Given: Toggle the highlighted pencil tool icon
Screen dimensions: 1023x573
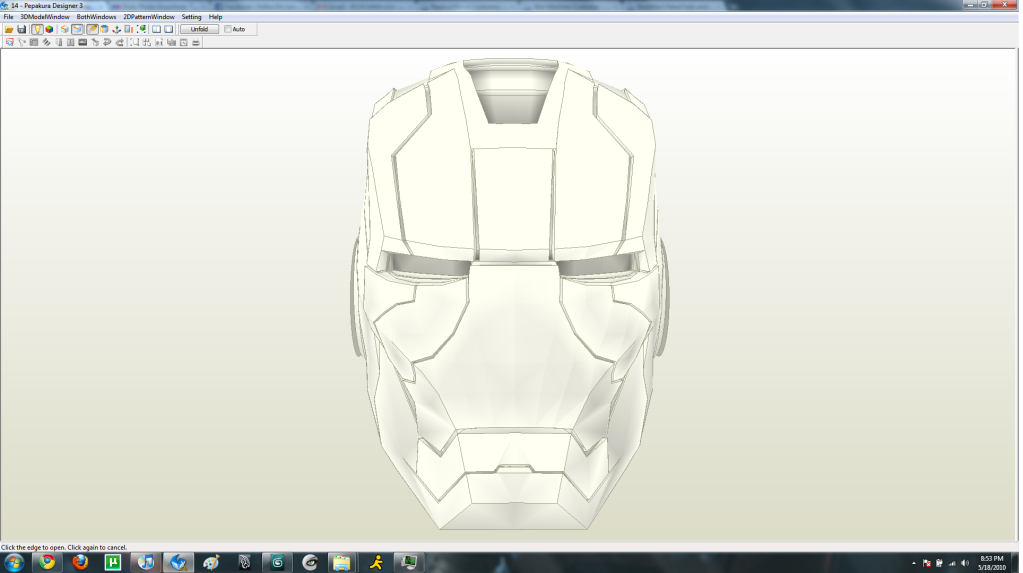Looking at the screenshot, I should click(92, 29).
